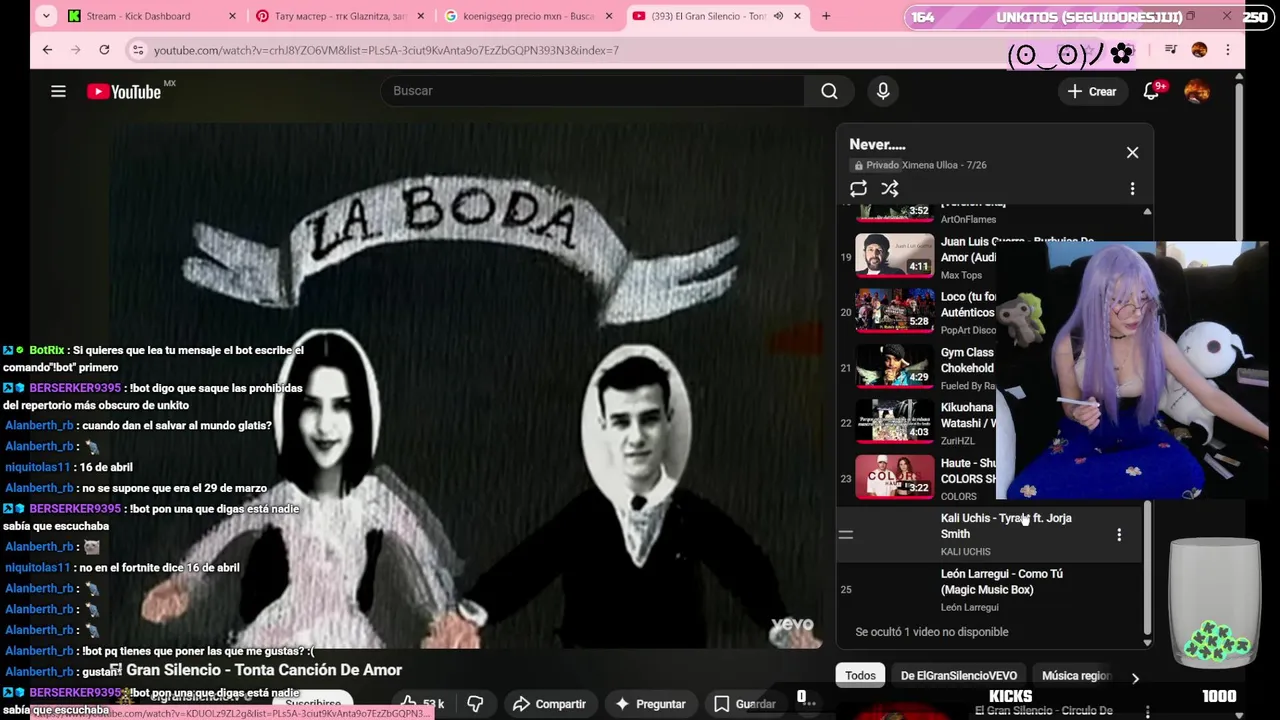This screenshot has height=720, width=1280.
Task: Toggle playlist shuffle
Action: pos(890,188)
